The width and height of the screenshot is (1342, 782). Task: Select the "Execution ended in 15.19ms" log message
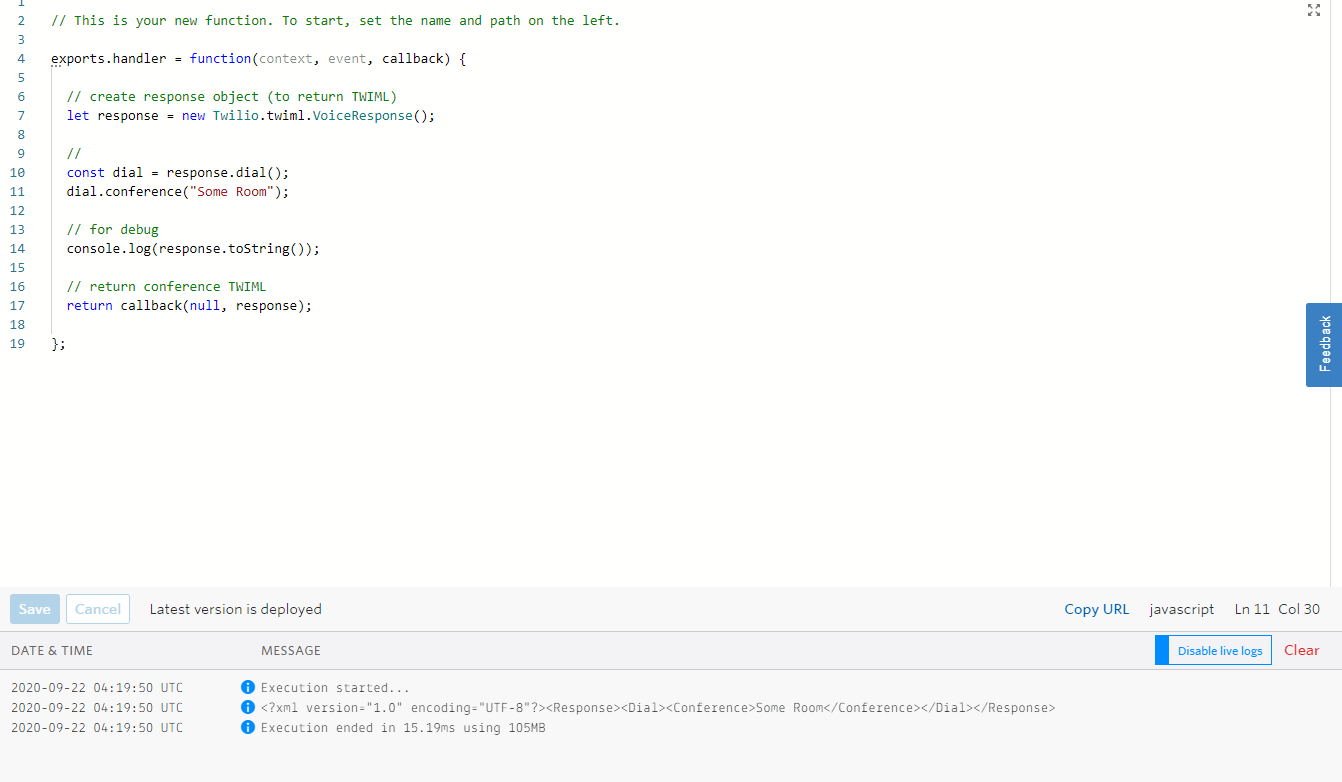[x=403, y=728]
